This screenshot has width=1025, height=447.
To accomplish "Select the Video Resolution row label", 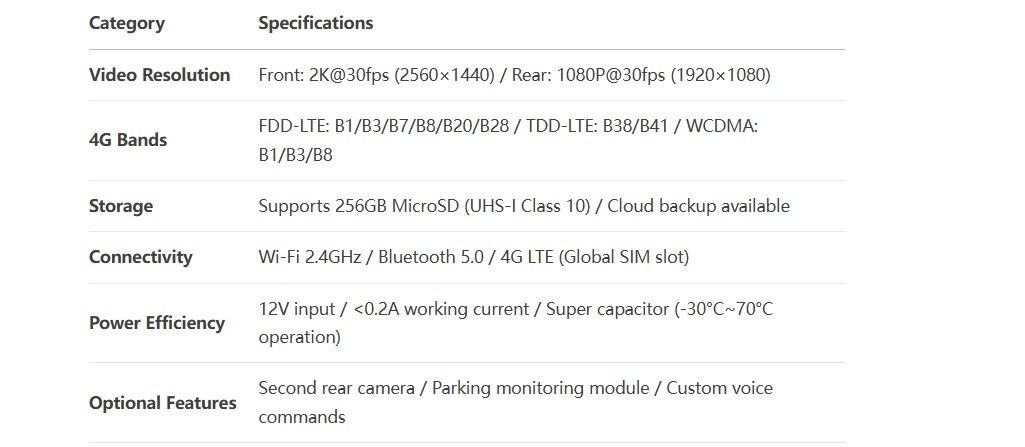I will point(160,75).
